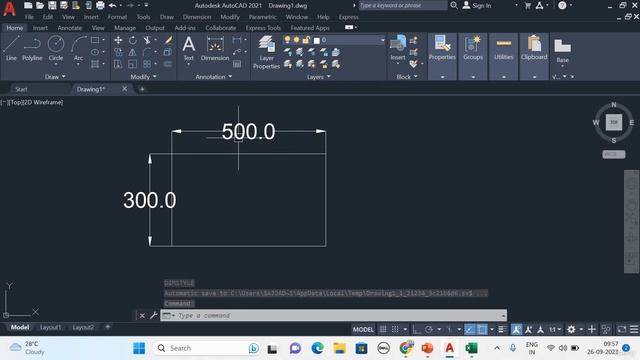Screen dimensions: 640x360
Task: Activate the Fillet tool
Action: point(147,52)
